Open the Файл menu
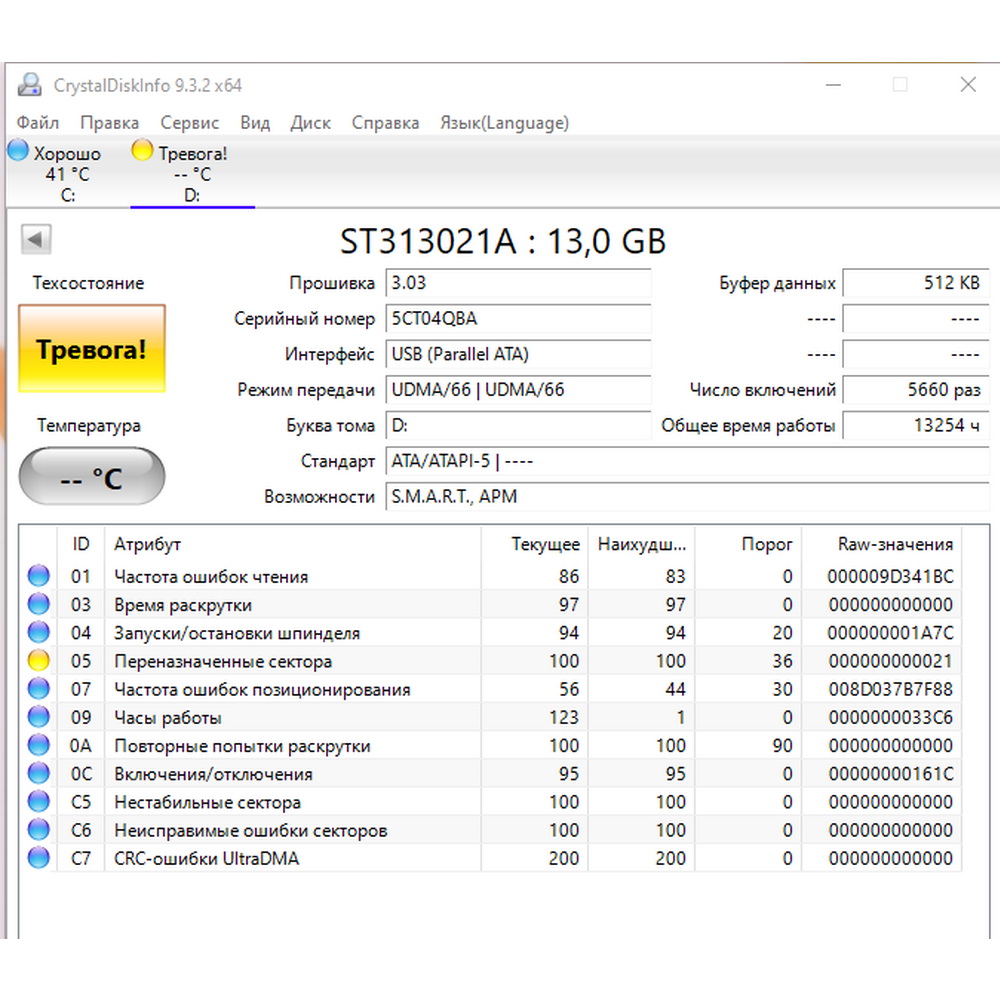 coord(38,122)
